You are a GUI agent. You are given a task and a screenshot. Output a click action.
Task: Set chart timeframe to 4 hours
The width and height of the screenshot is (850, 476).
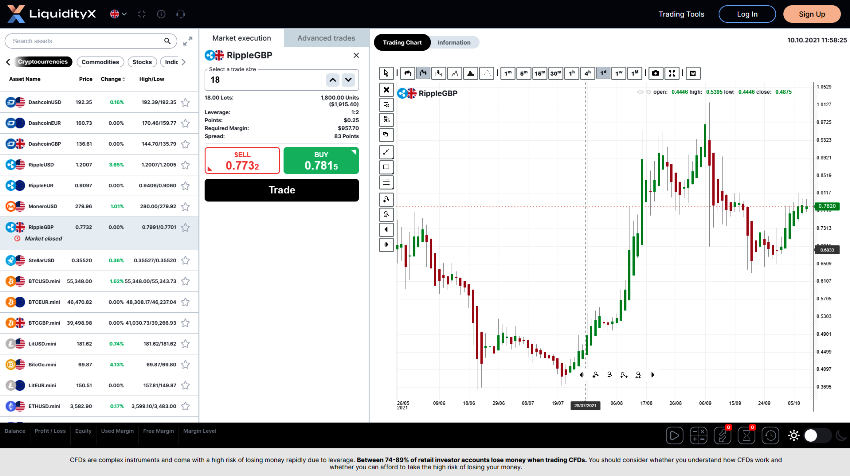tap(587, 73)
